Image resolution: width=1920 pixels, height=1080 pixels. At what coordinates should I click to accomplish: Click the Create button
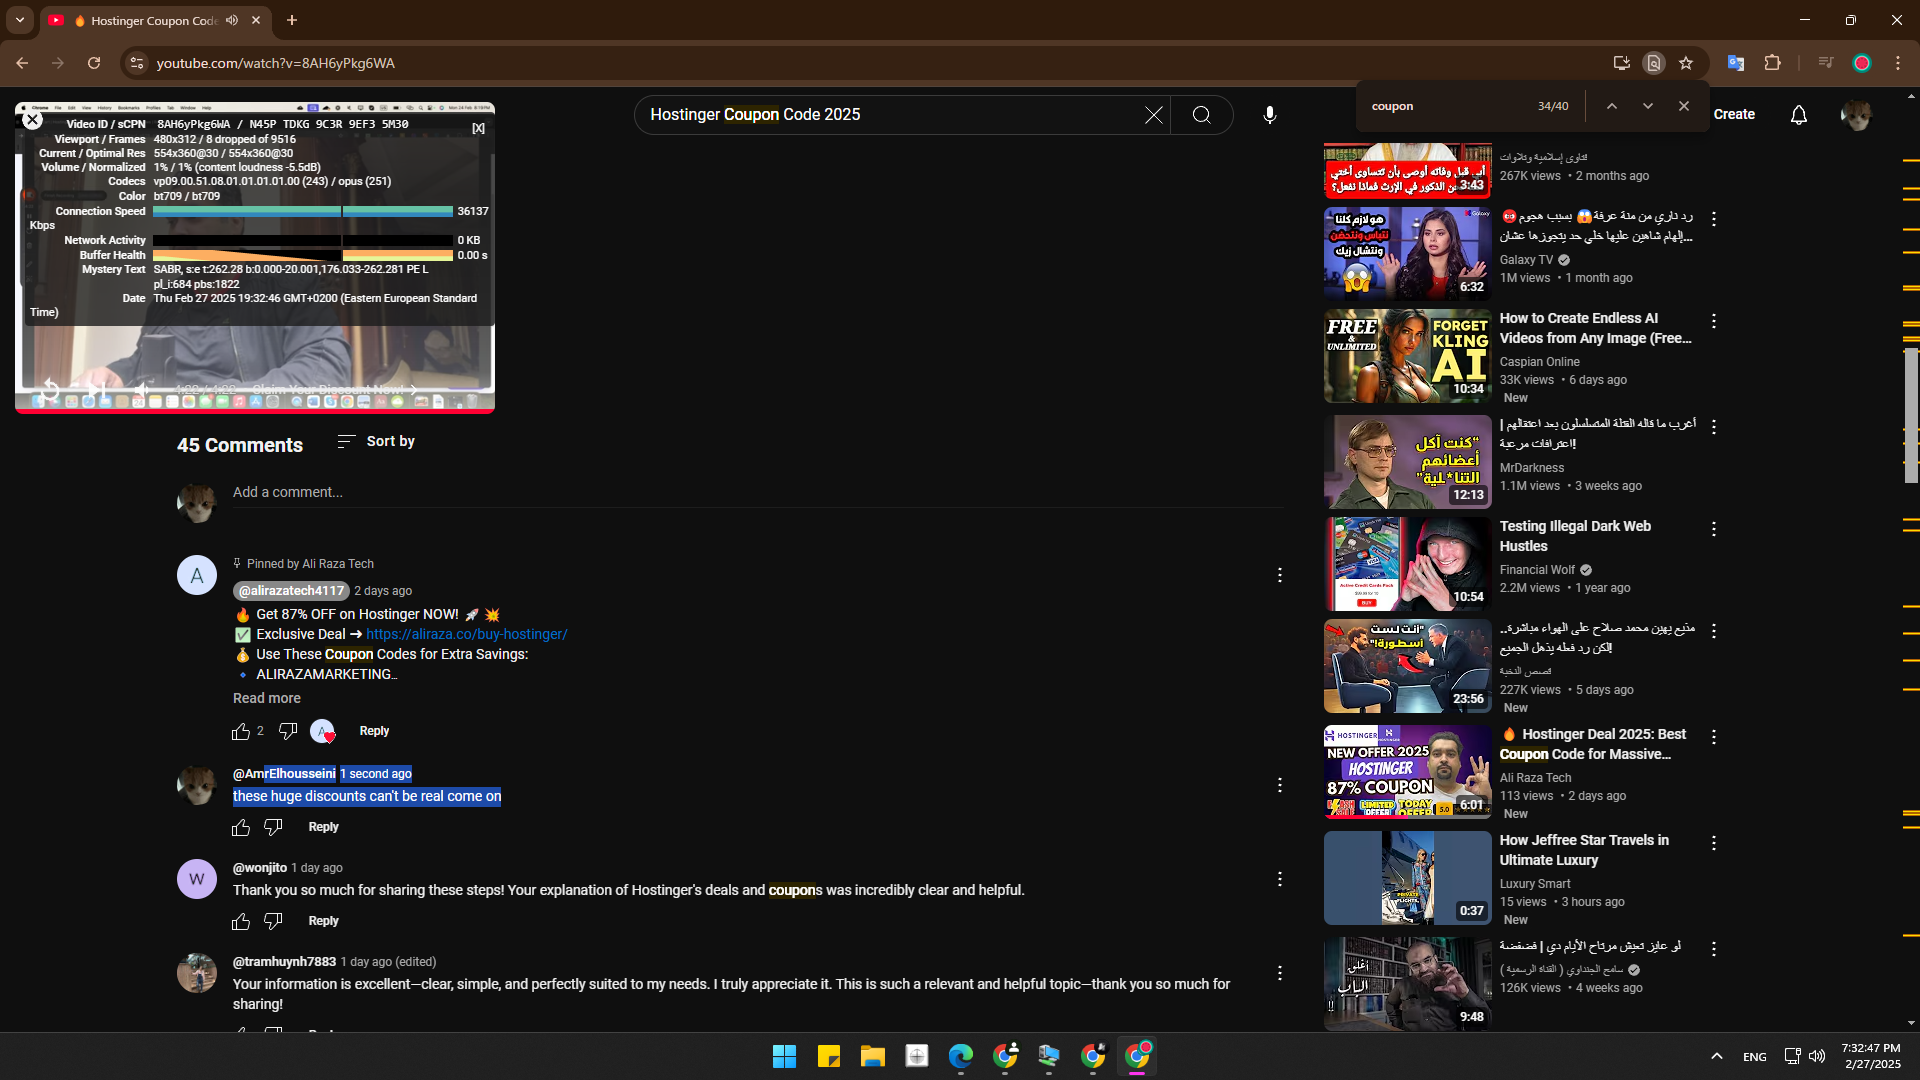click(x=1734, y=115)
